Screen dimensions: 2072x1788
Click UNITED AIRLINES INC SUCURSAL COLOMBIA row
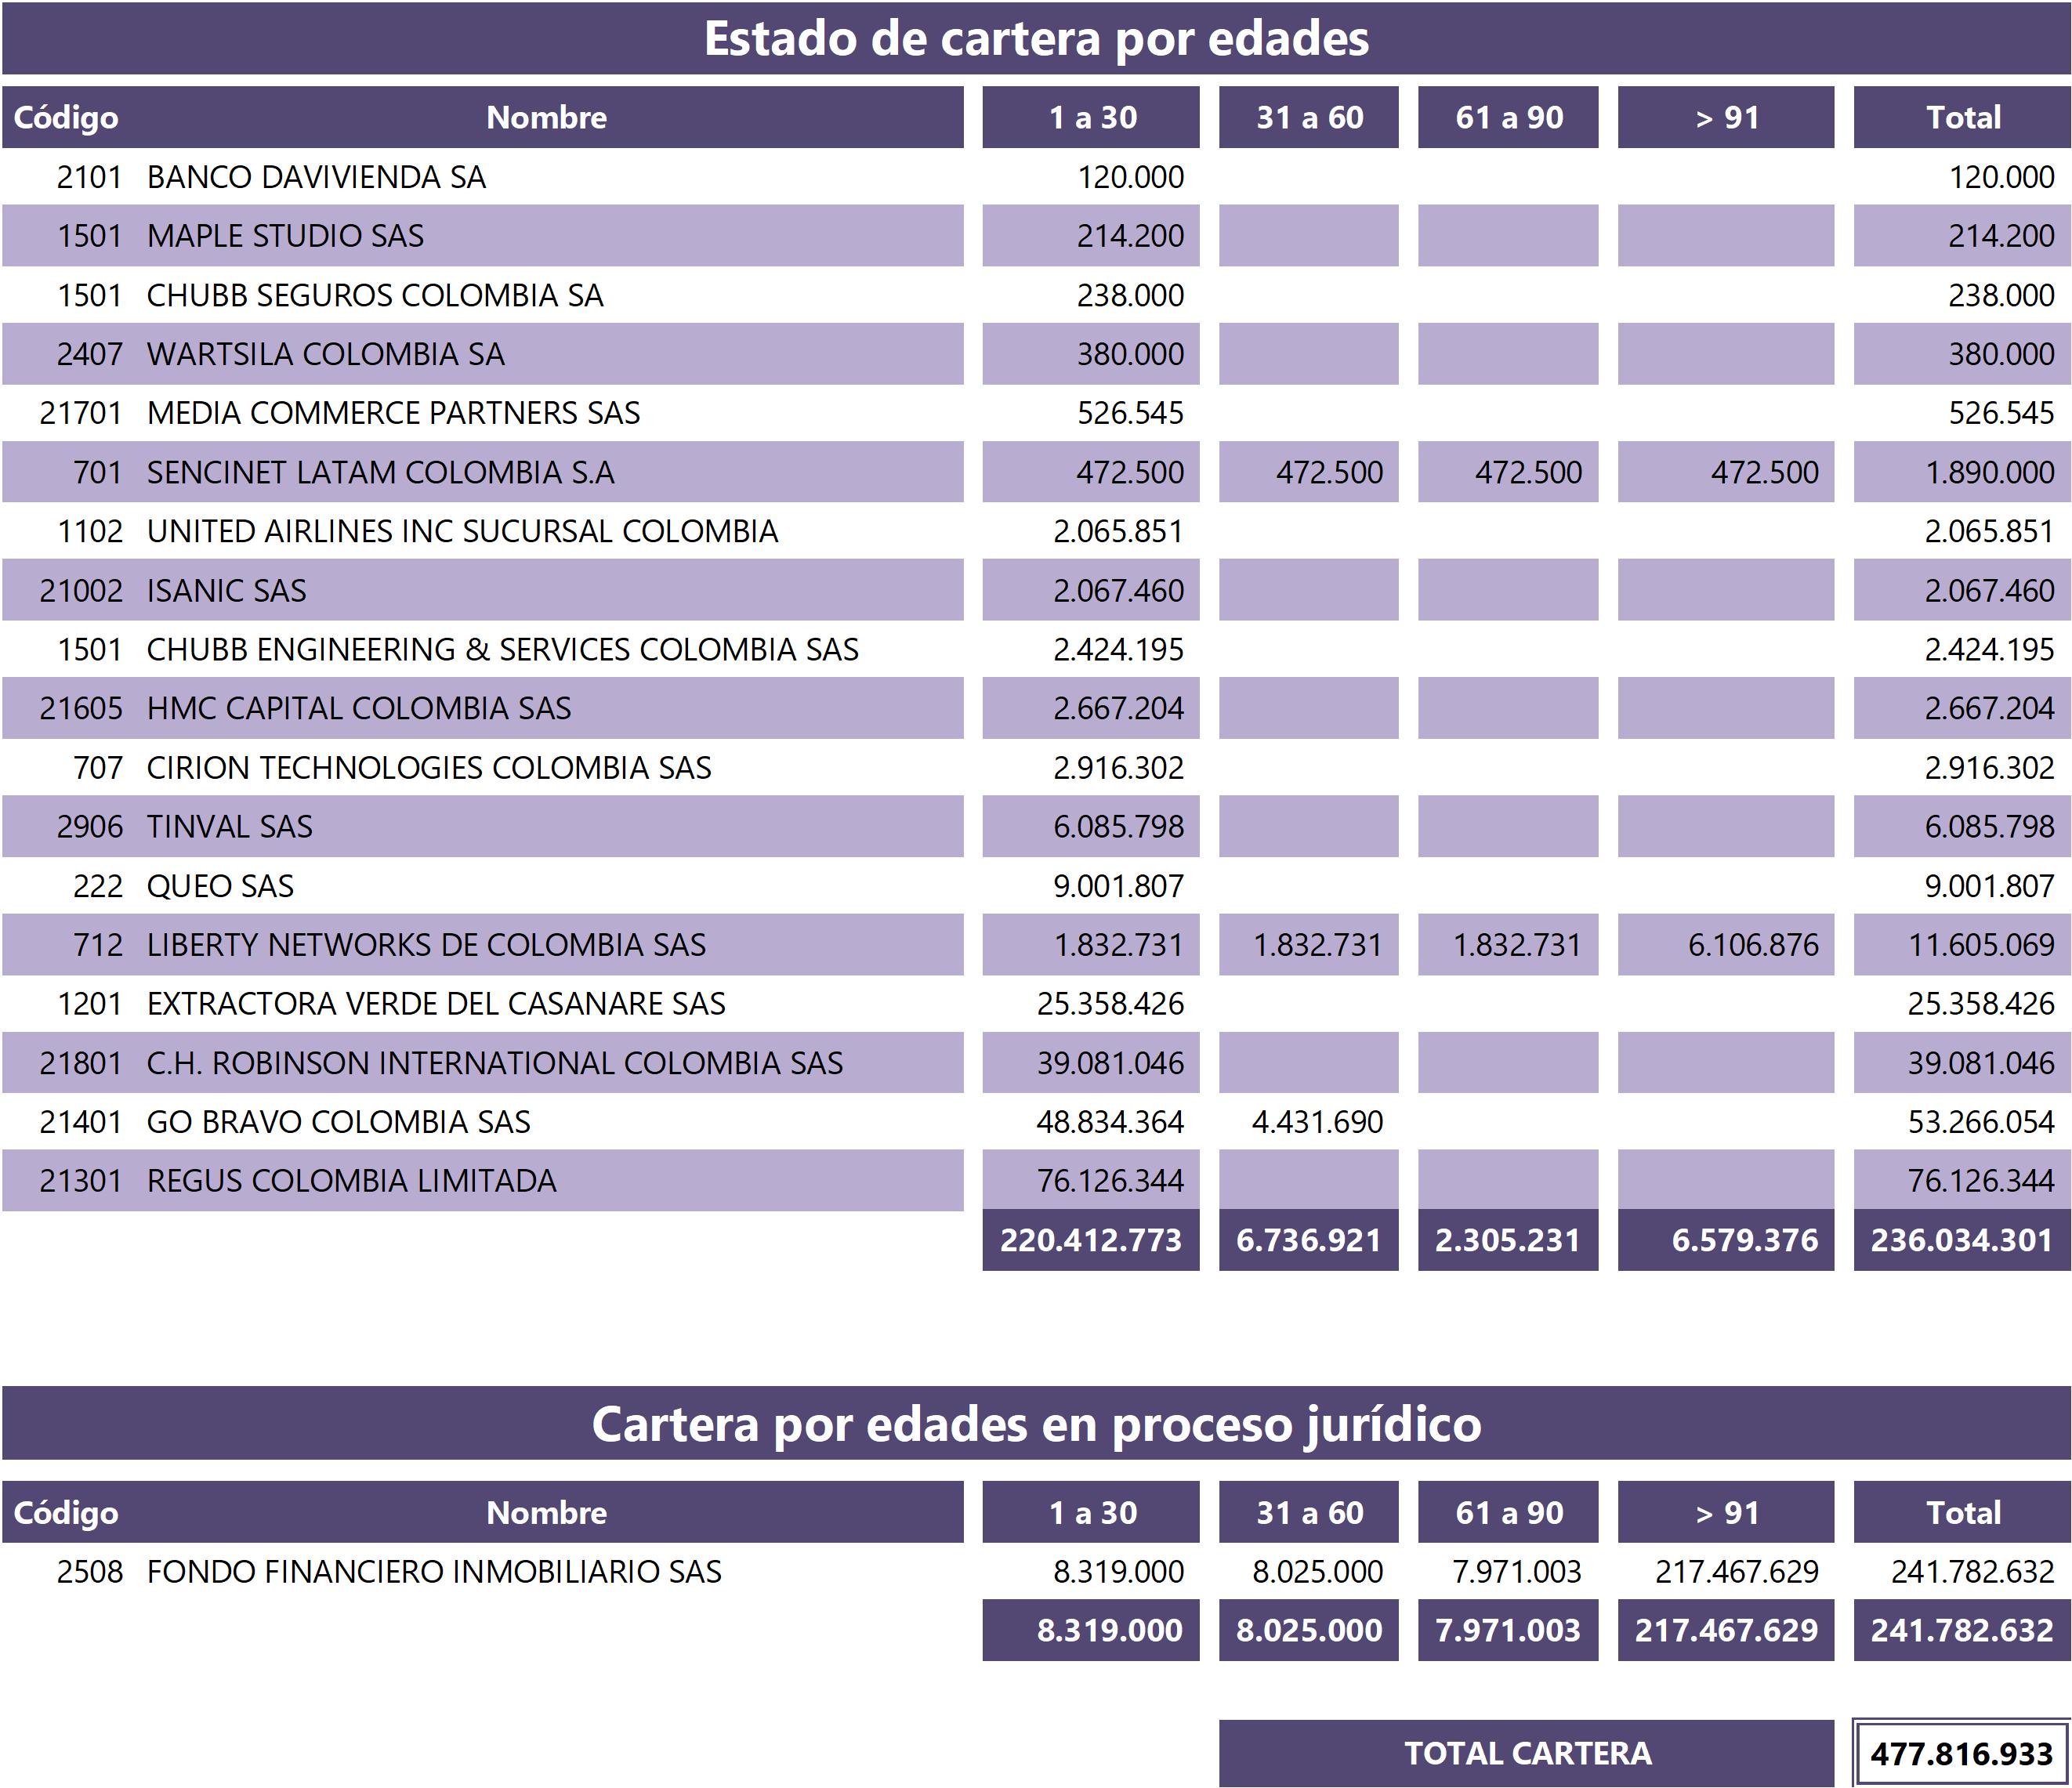pos(462,531)
